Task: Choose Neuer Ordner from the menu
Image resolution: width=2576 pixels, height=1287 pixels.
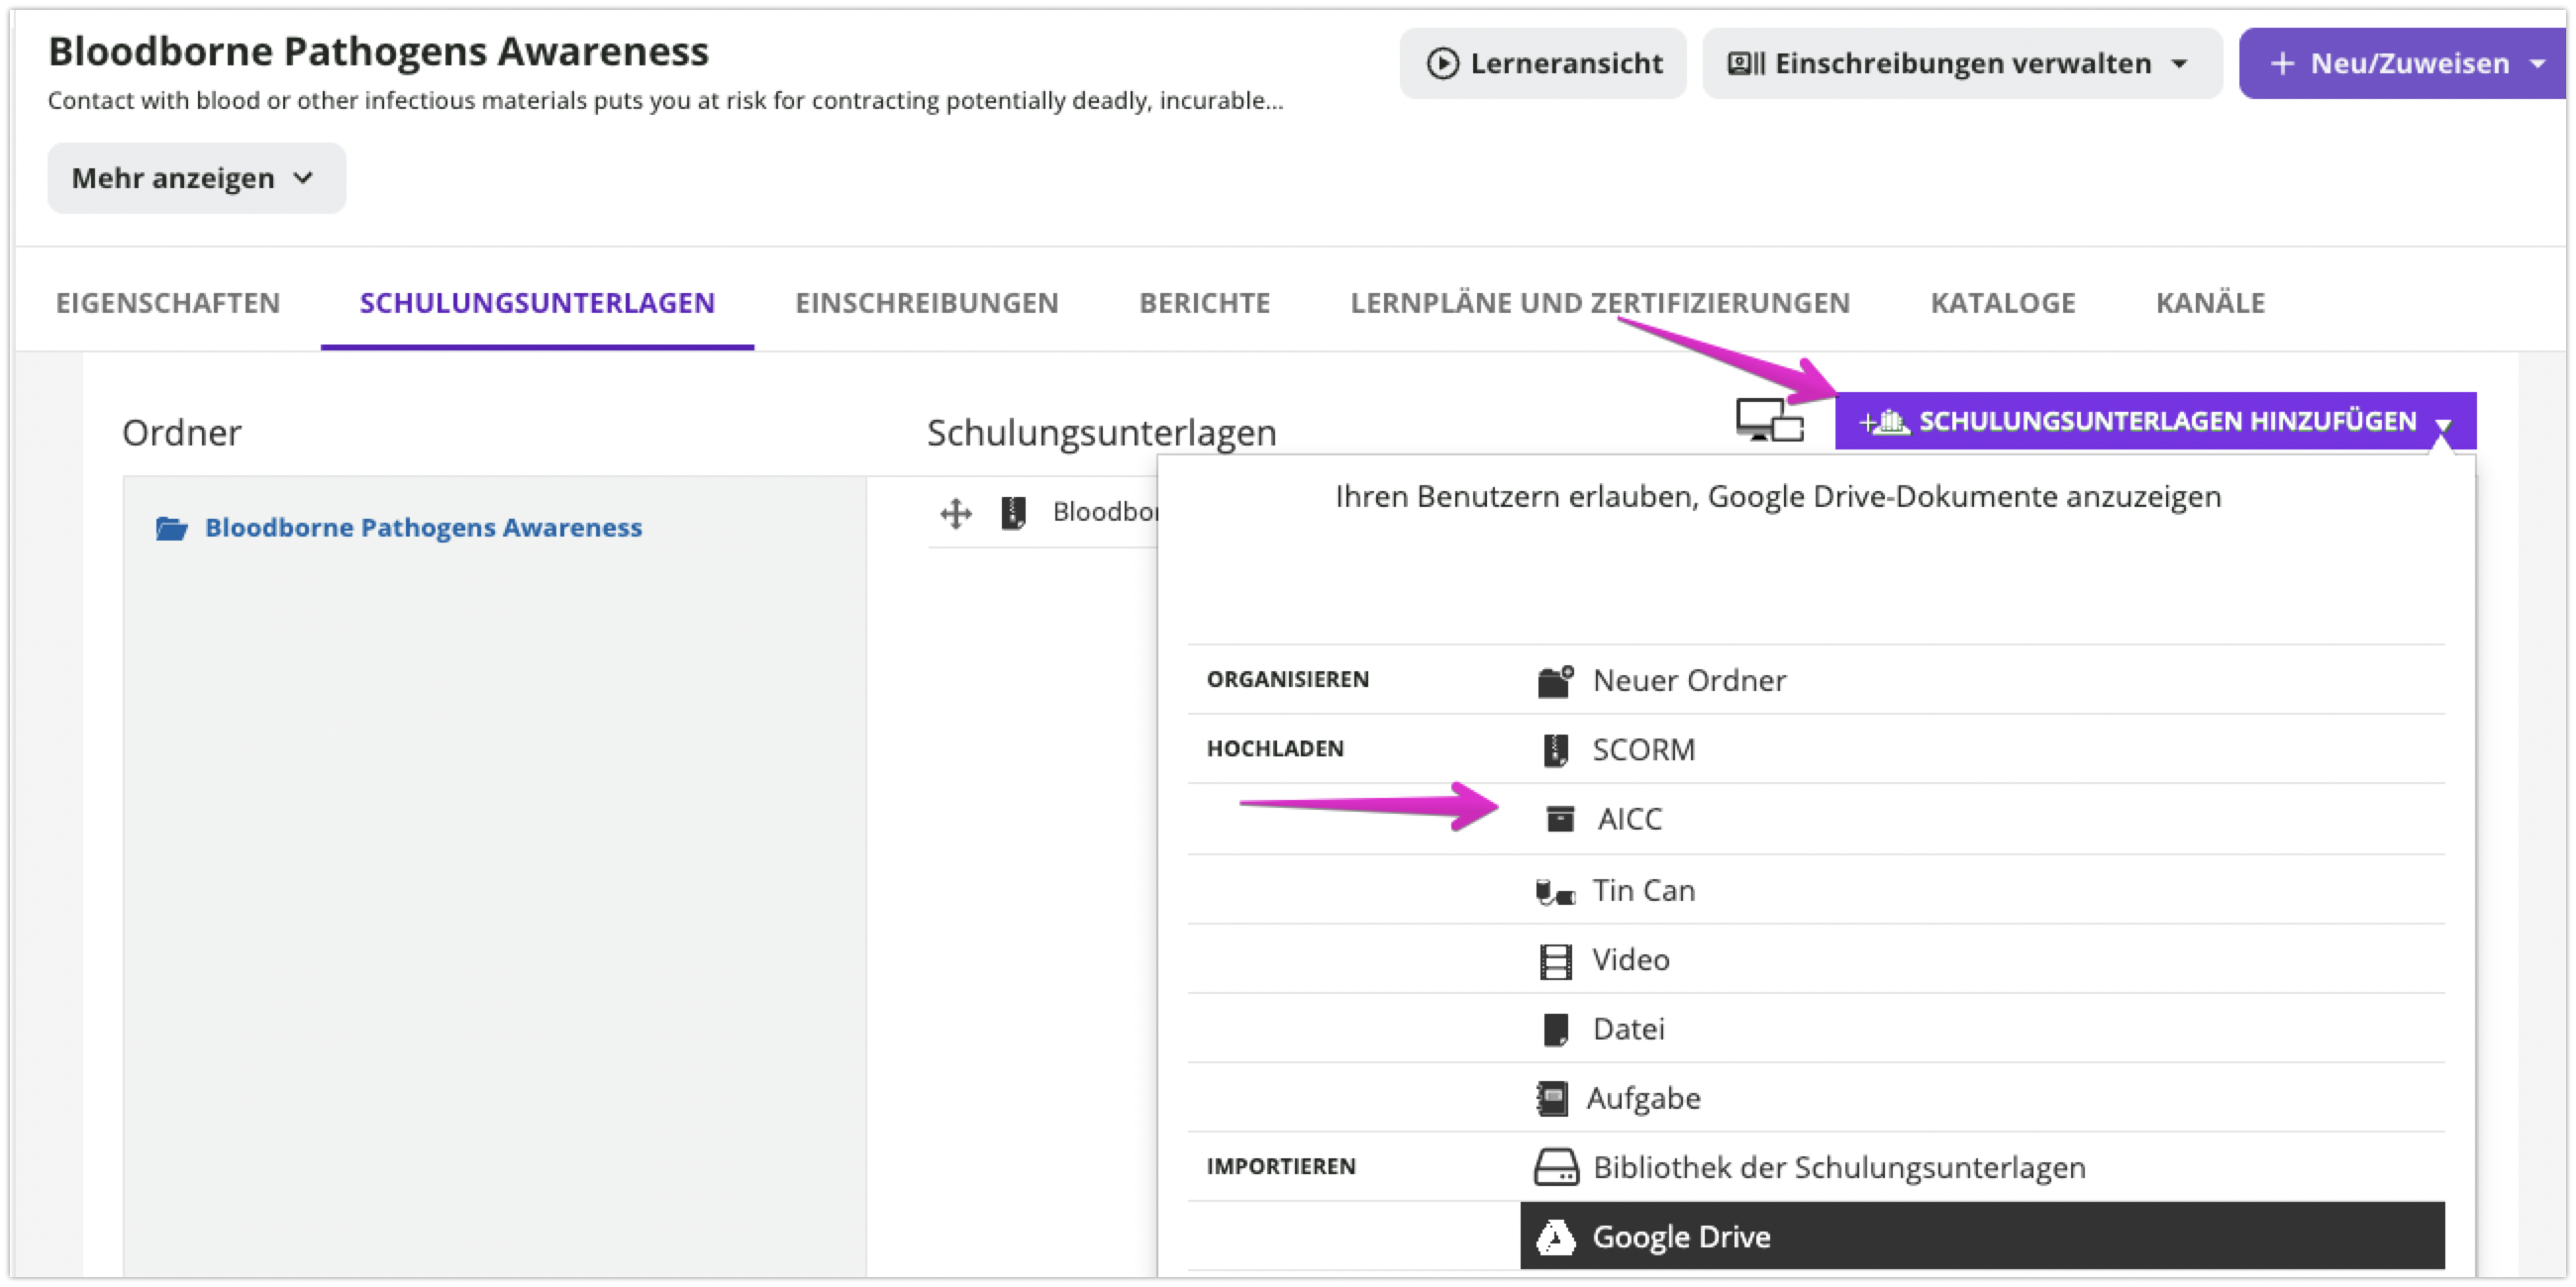Action: [1982, 681]
